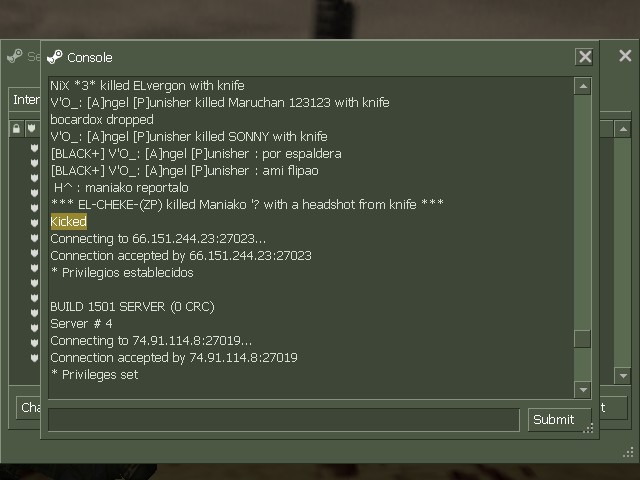Click the partially hidden Change filters button
640x480 pixels.
pos(29,407)
